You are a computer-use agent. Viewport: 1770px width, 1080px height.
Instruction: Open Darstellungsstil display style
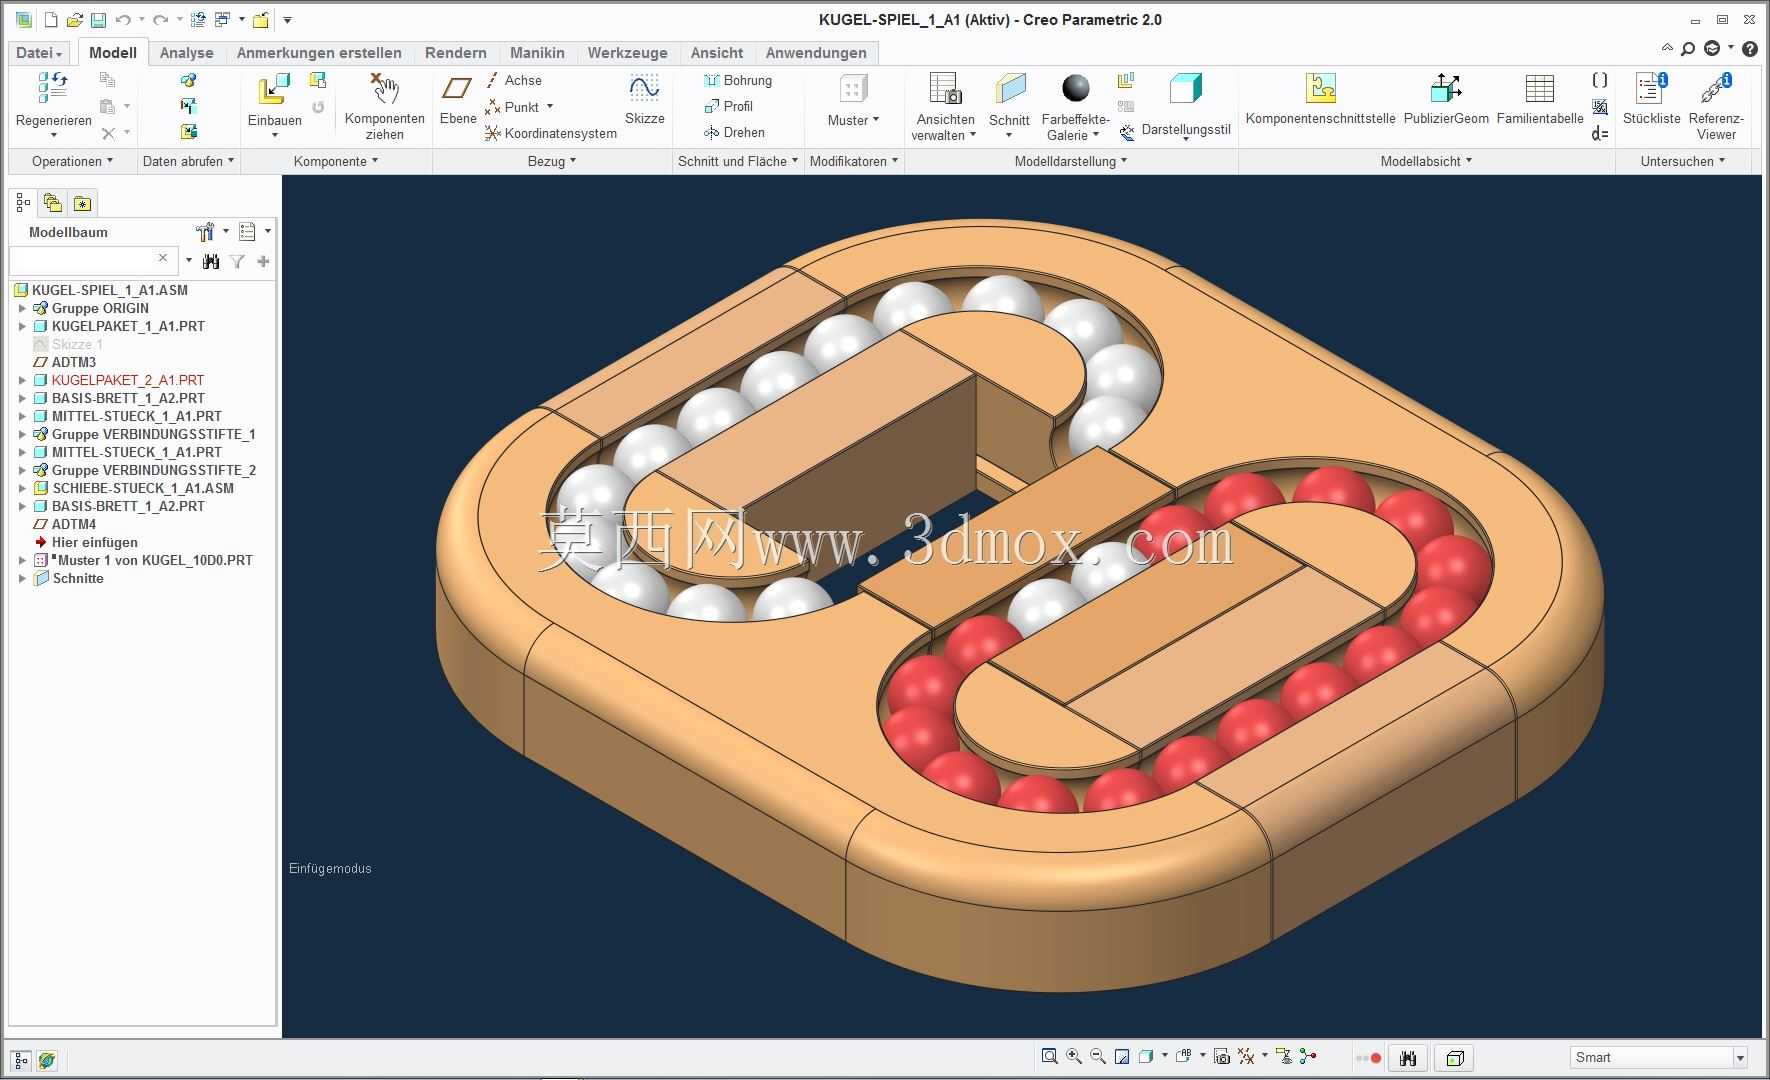click(x=1185, y=107)
